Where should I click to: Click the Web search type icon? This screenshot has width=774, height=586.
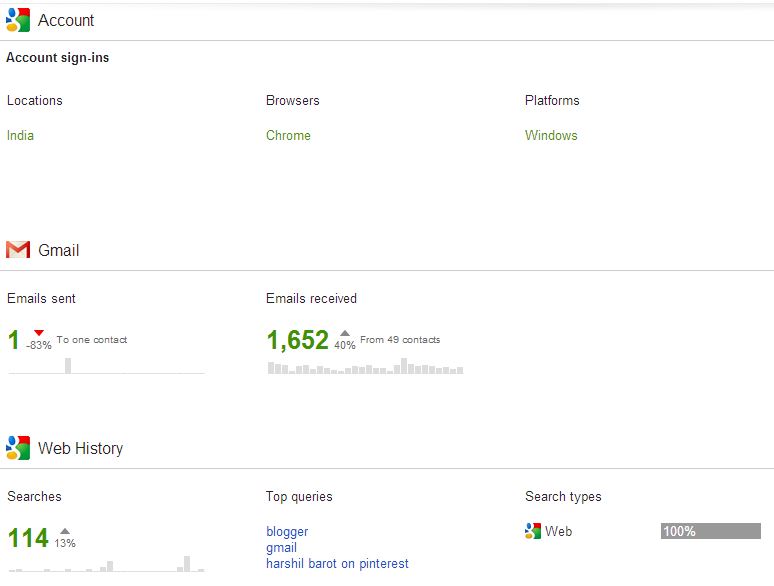pos(533,531)
